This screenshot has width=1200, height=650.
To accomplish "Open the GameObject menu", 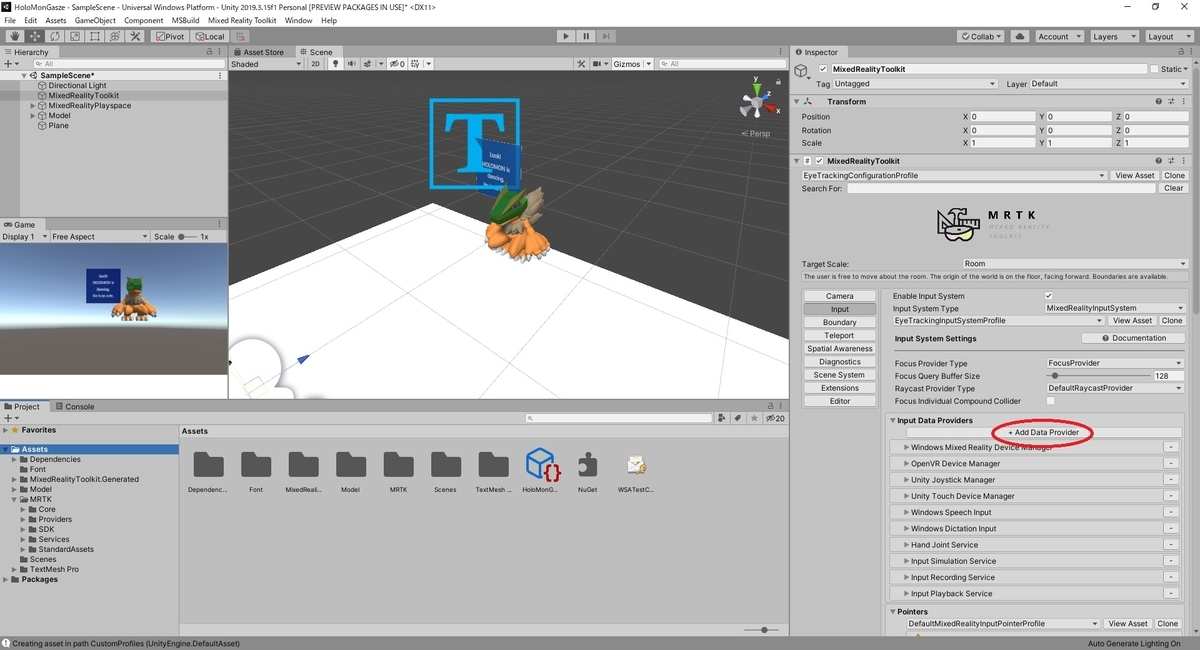I will 95,20.
